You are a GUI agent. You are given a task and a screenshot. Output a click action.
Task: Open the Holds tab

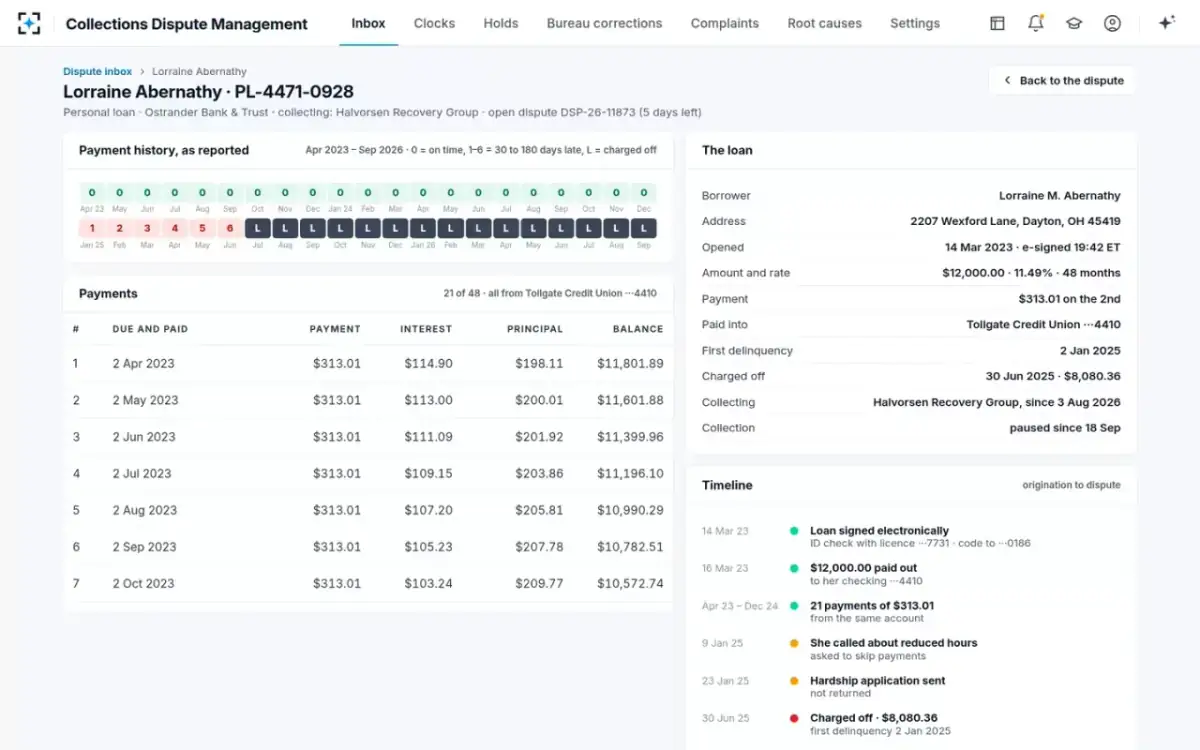(x=501, y=23)
